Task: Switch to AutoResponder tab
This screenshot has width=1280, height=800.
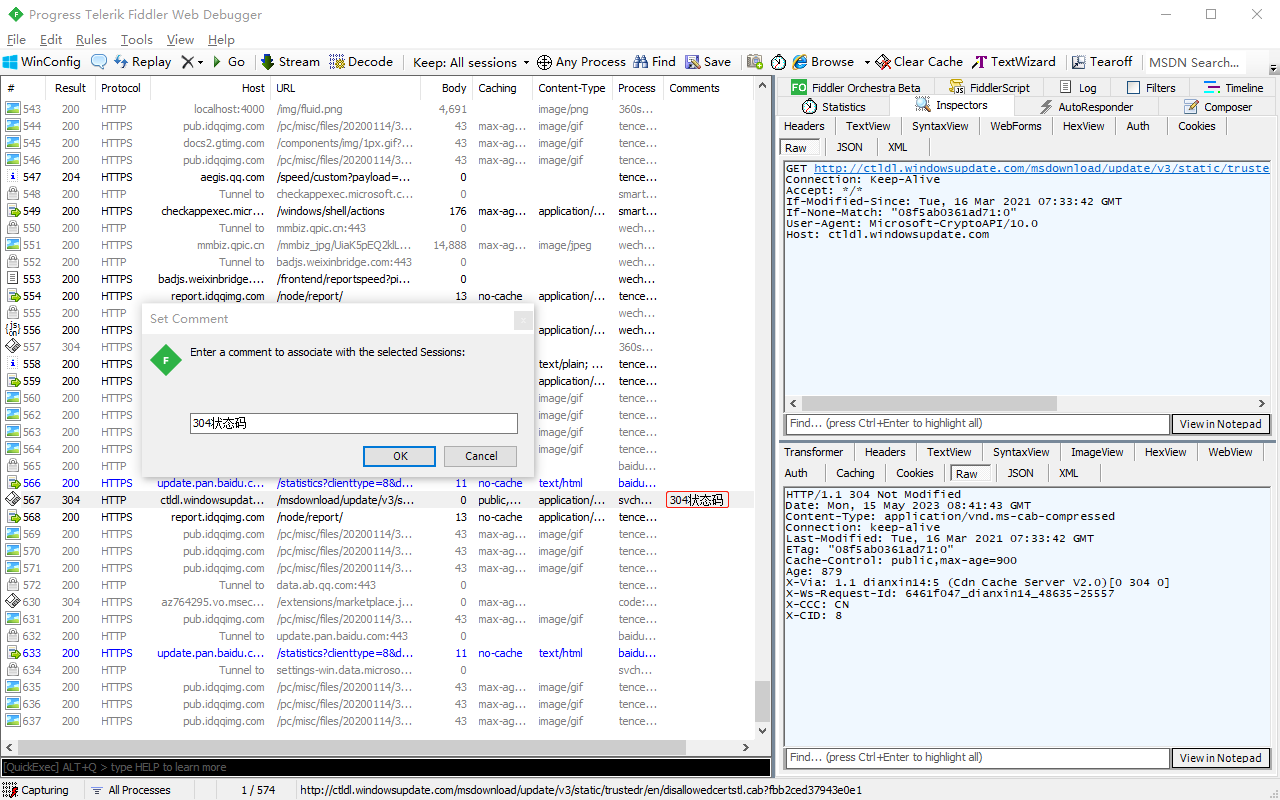Action: (1086, 107)
